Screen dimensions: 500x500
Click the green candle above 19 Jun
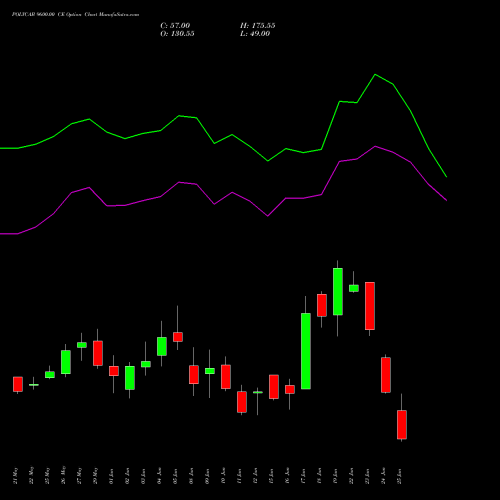click(338, 292)
